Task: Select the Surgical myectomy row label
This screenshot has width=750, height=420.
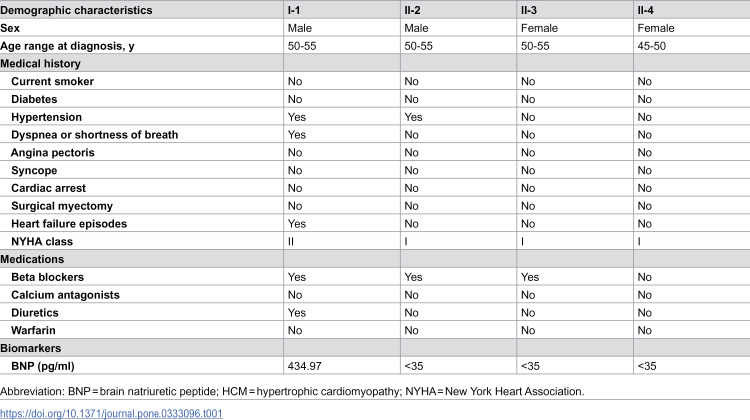Action: tap(62, 206)
